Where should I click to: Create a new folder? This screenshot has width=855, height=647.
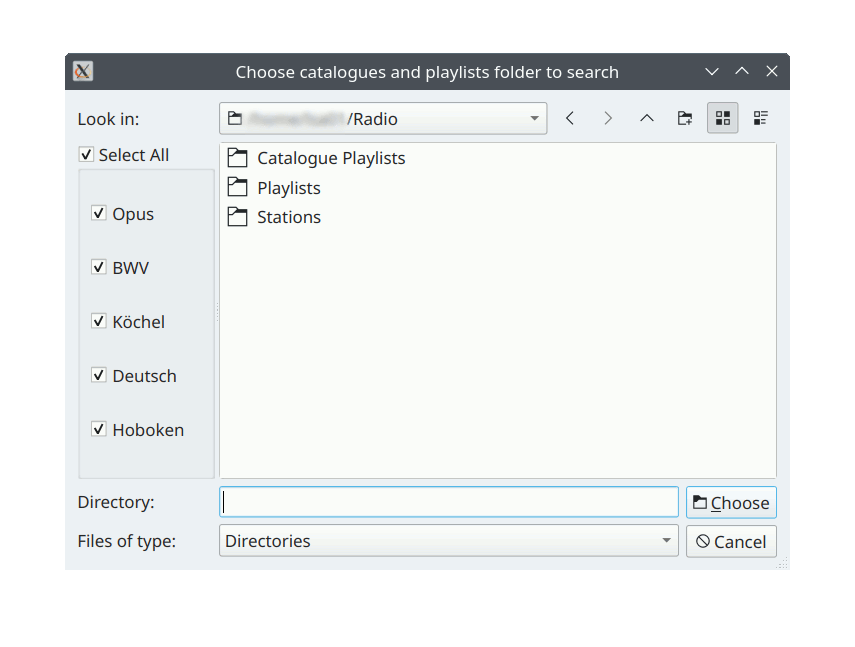(685, 118)
